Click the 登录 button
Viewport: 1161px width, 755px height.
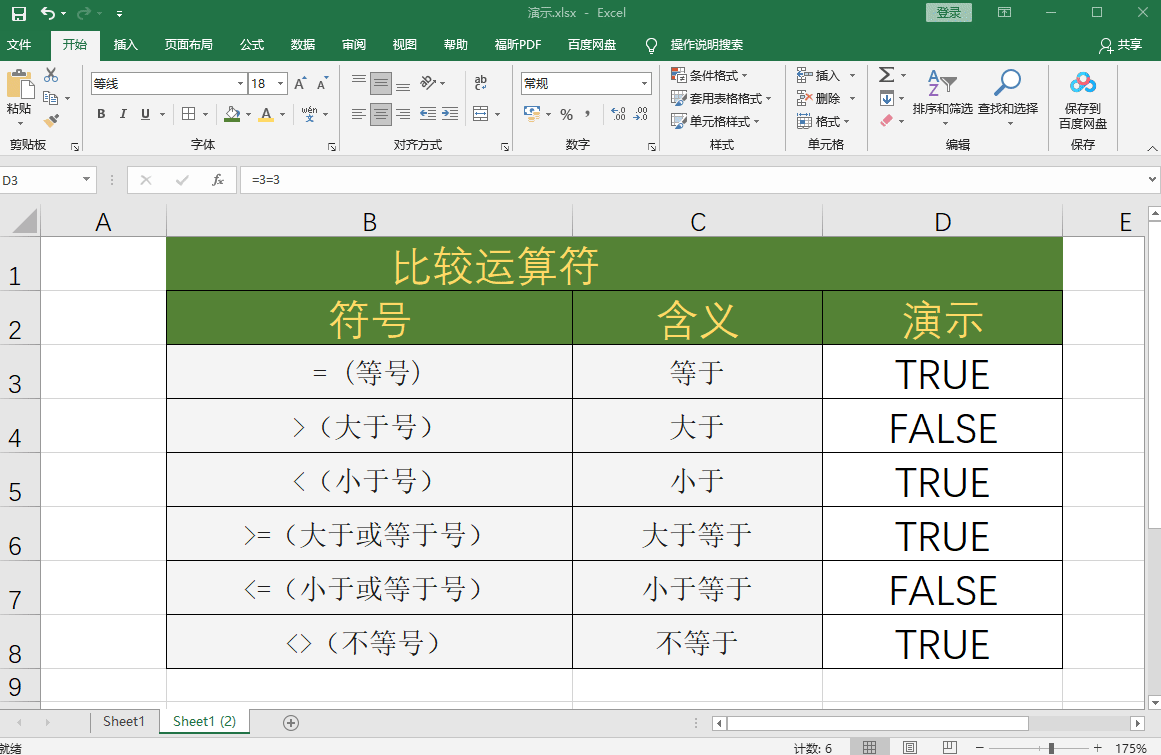(x=947, y=14)
